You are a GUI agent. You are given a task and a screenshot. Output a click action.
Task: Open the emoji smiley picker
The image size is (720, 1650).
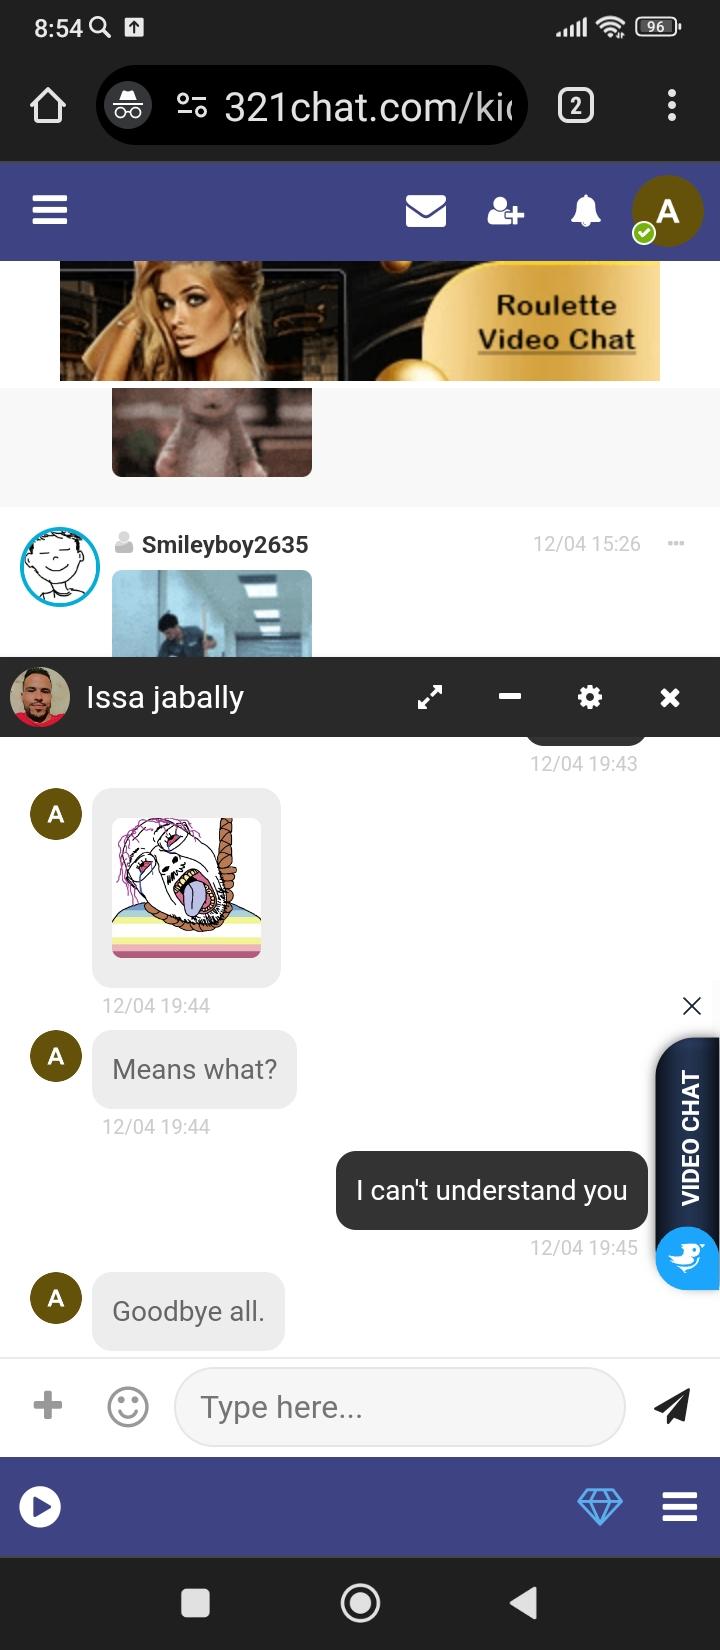click(x=128, y=1407)
